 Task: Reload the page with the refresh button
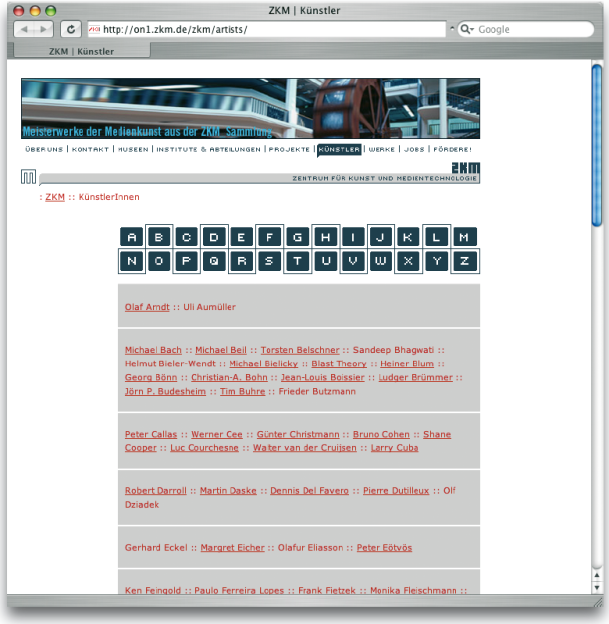point(71,29)
